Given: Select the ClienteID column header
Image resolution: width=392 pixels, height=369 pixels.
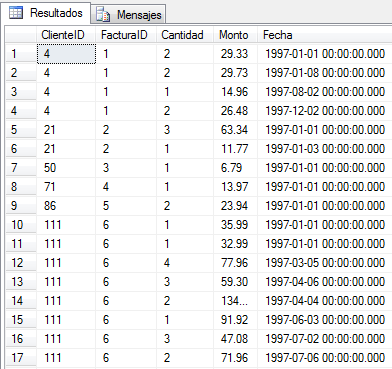Looking at the screenshot, I should 66,35.
